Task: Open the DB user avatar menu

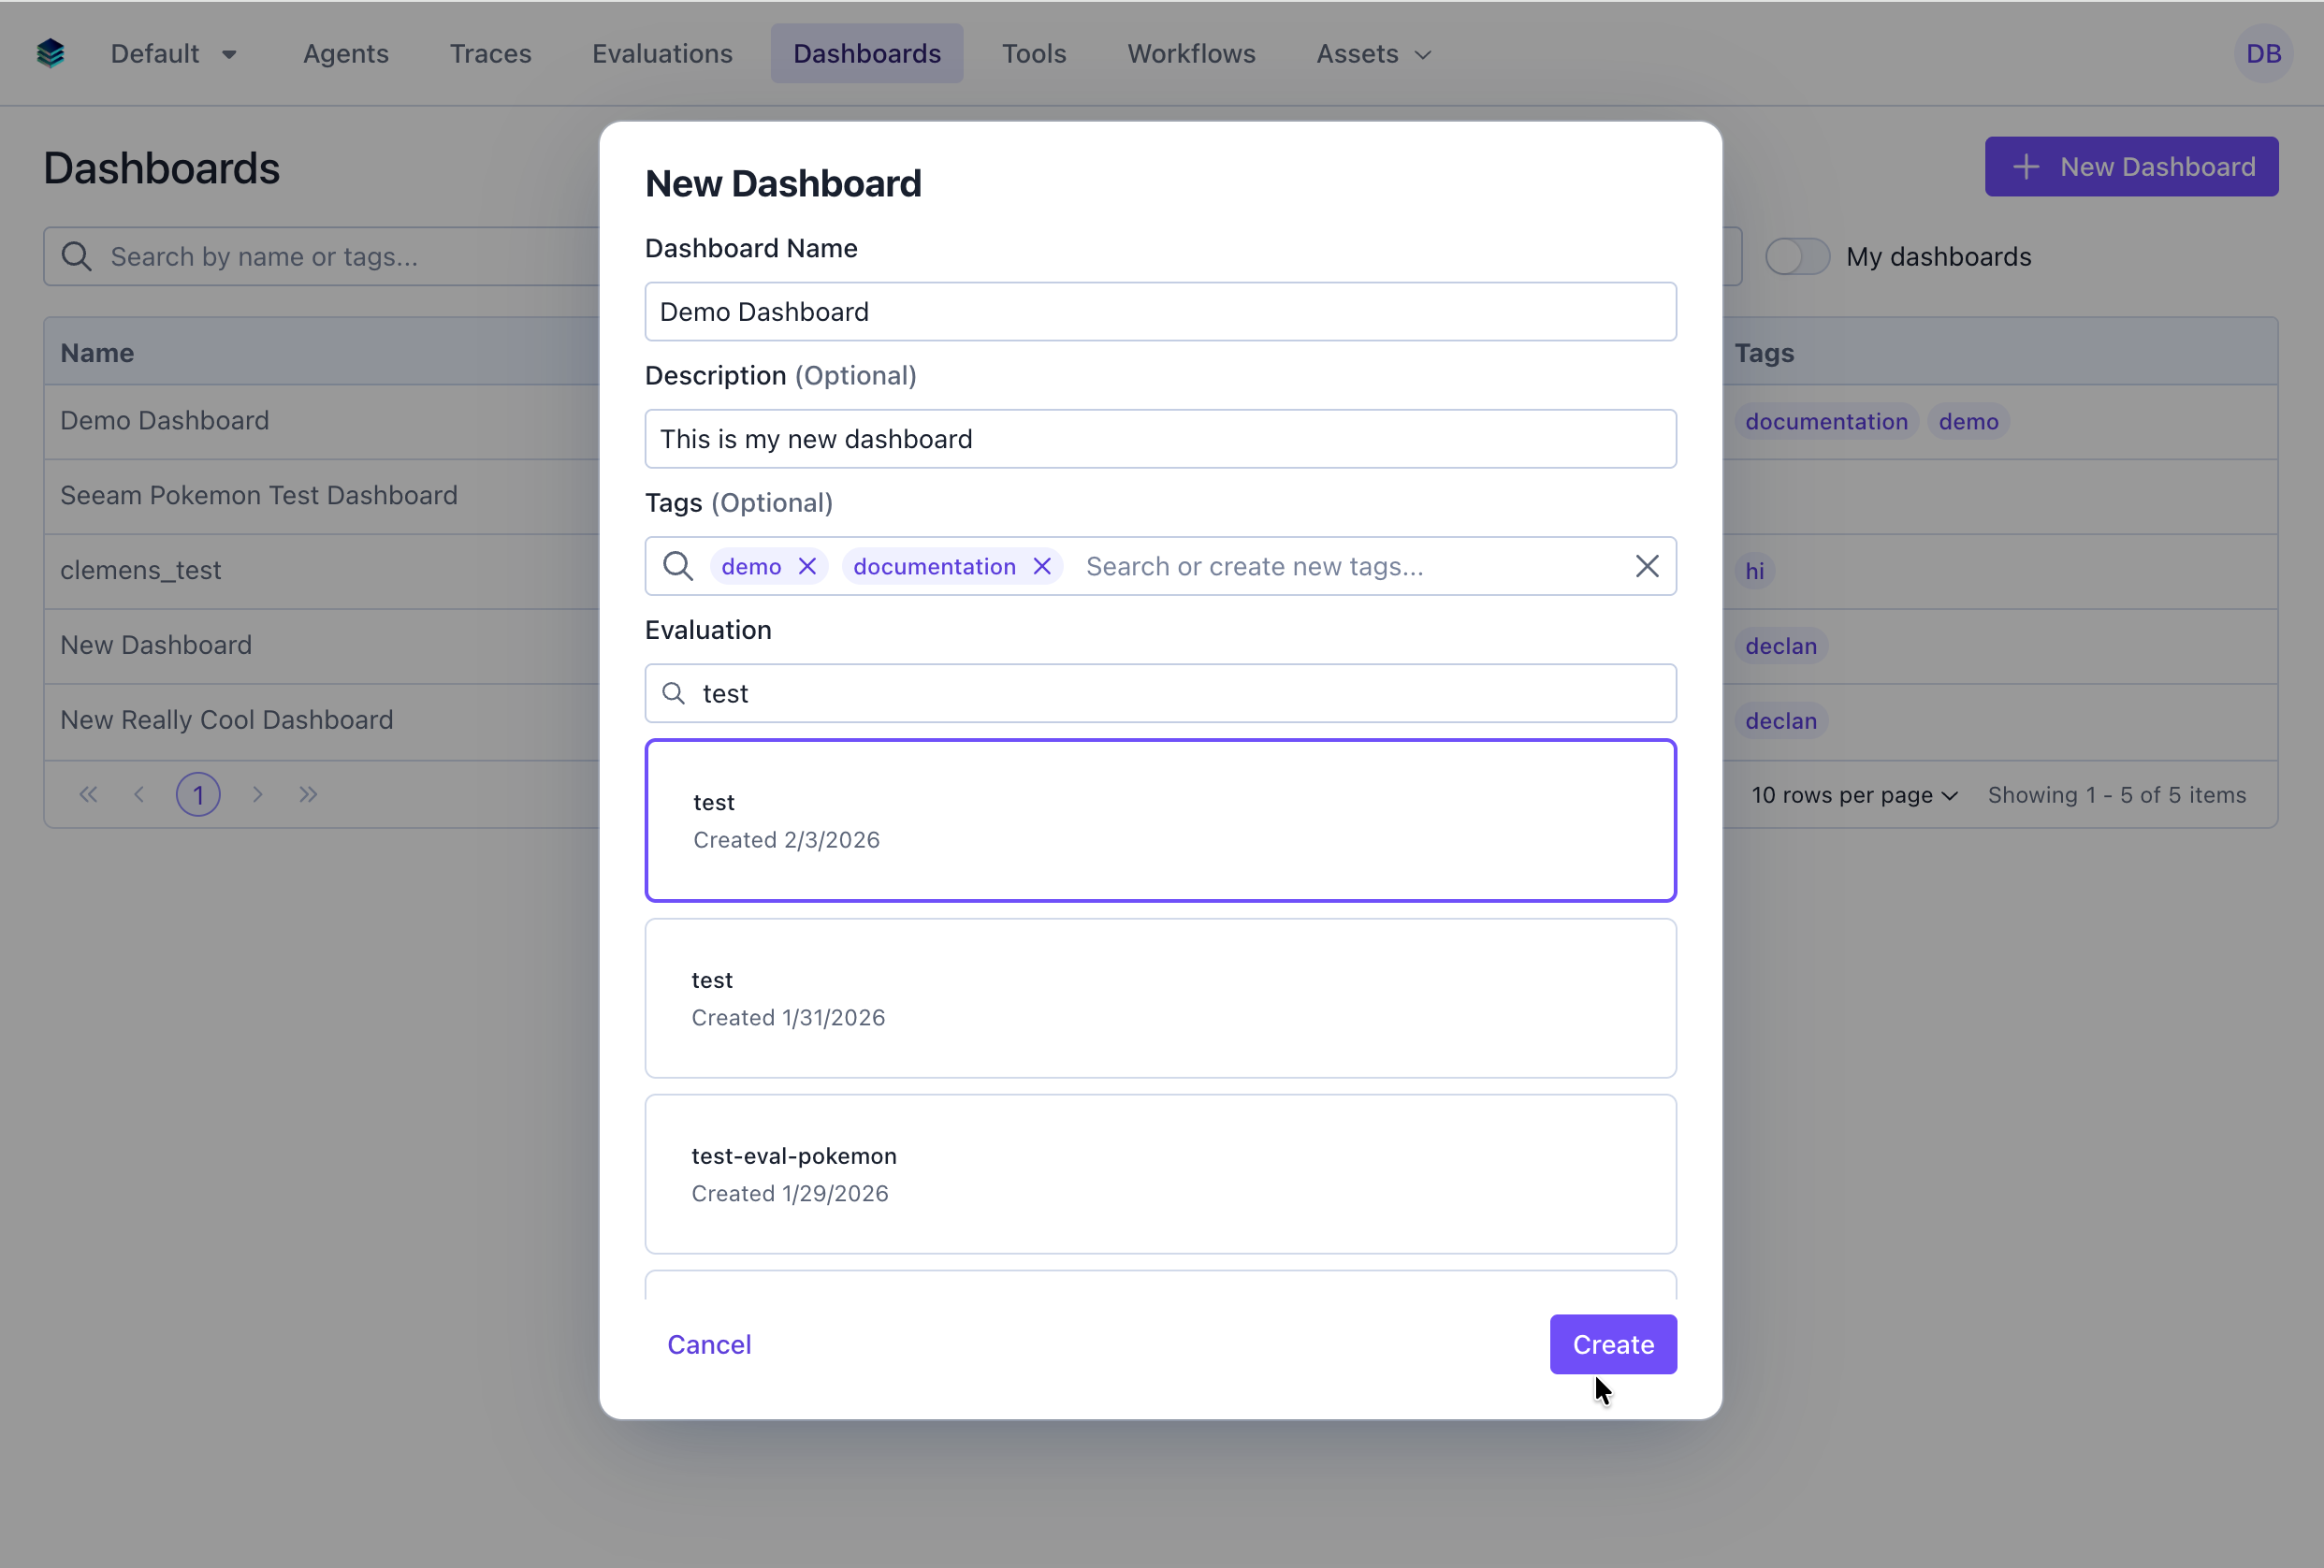Action: coord(2264,53)
